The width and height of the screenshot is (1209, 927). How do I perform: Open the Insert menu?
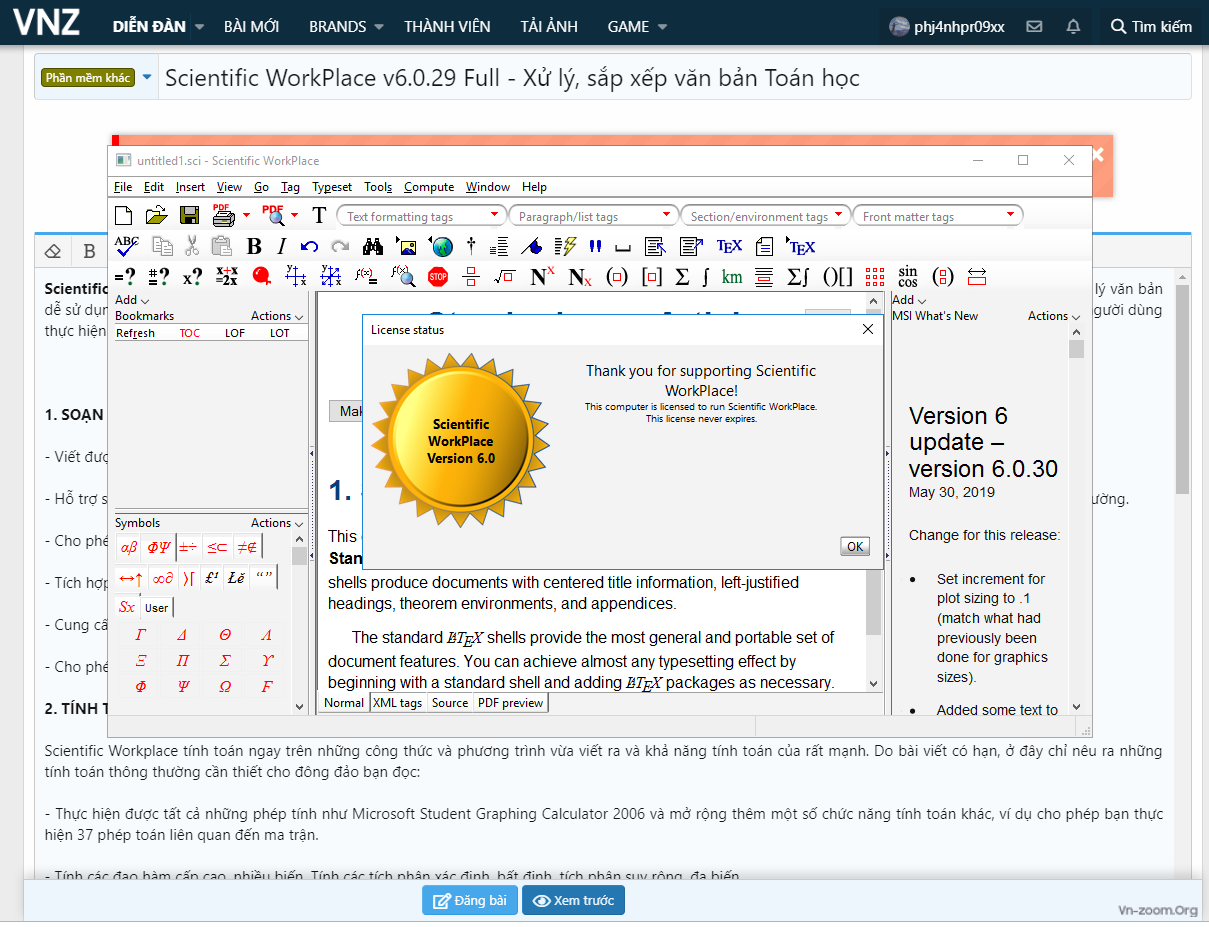(x=190, y=187)
